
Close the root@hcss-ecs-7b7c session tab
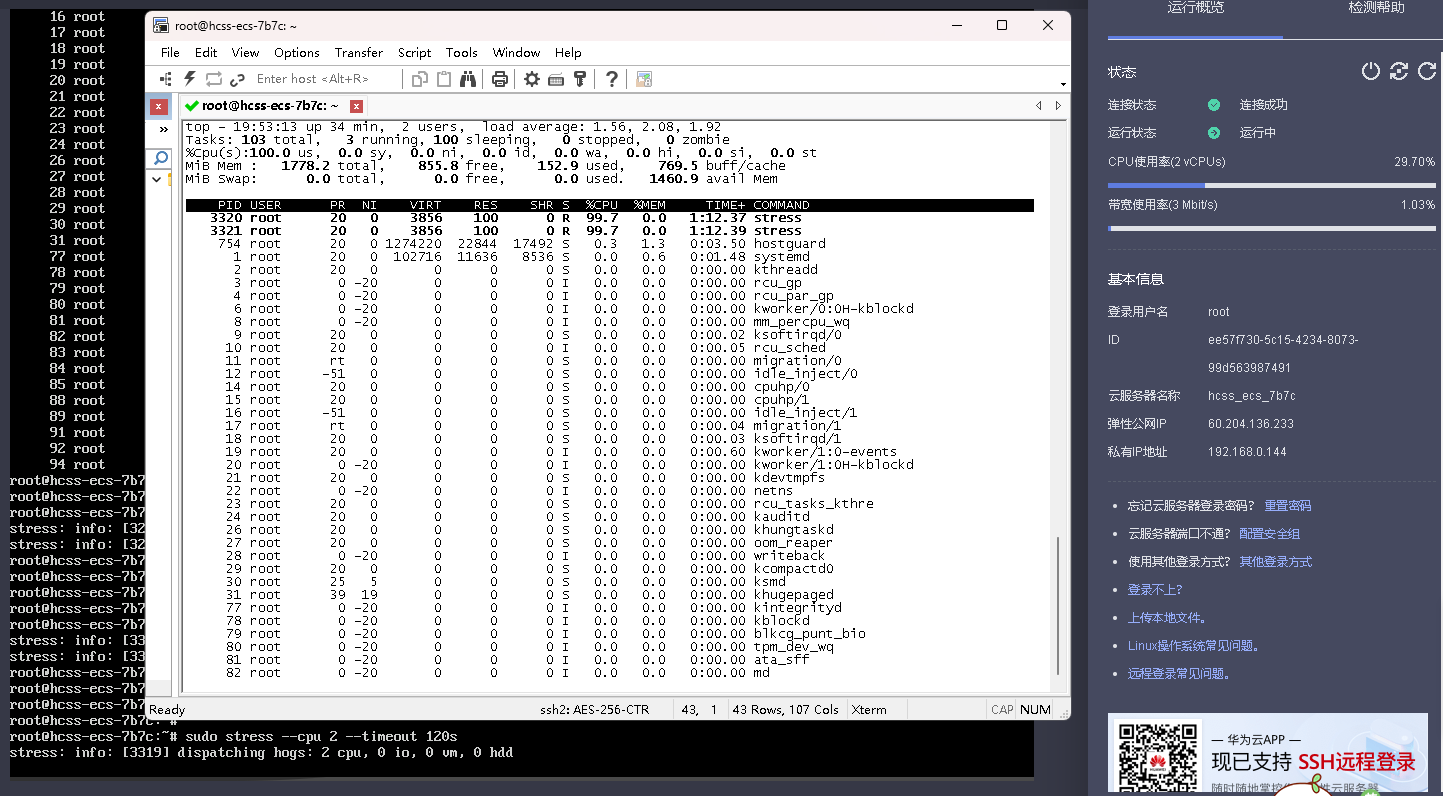point(356,106)
